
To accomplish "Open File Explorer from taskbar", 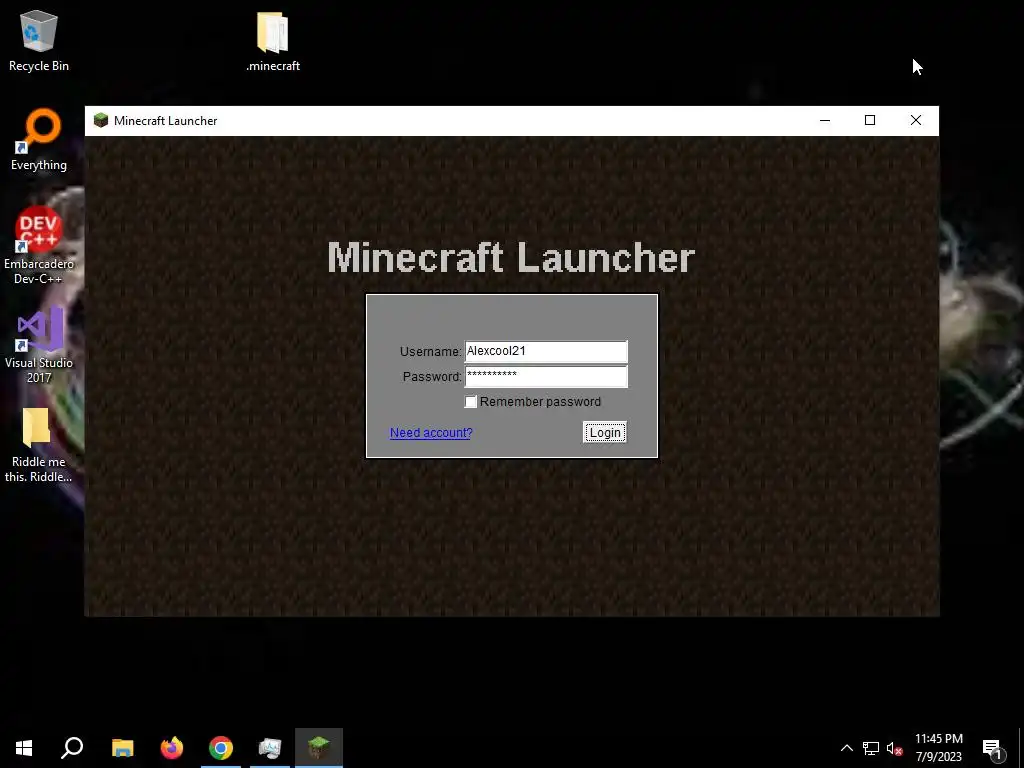I will (122, 748).
